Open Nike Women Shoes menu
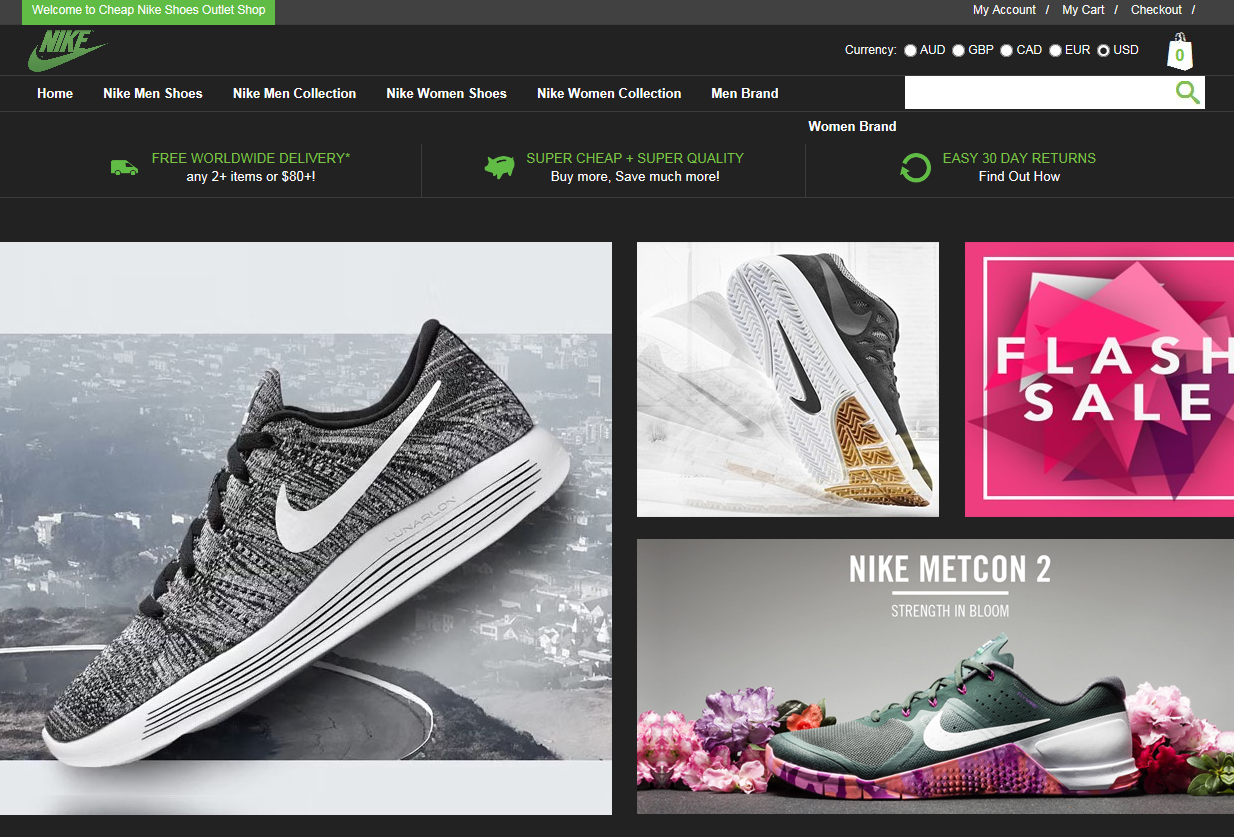 pos(447,93)
